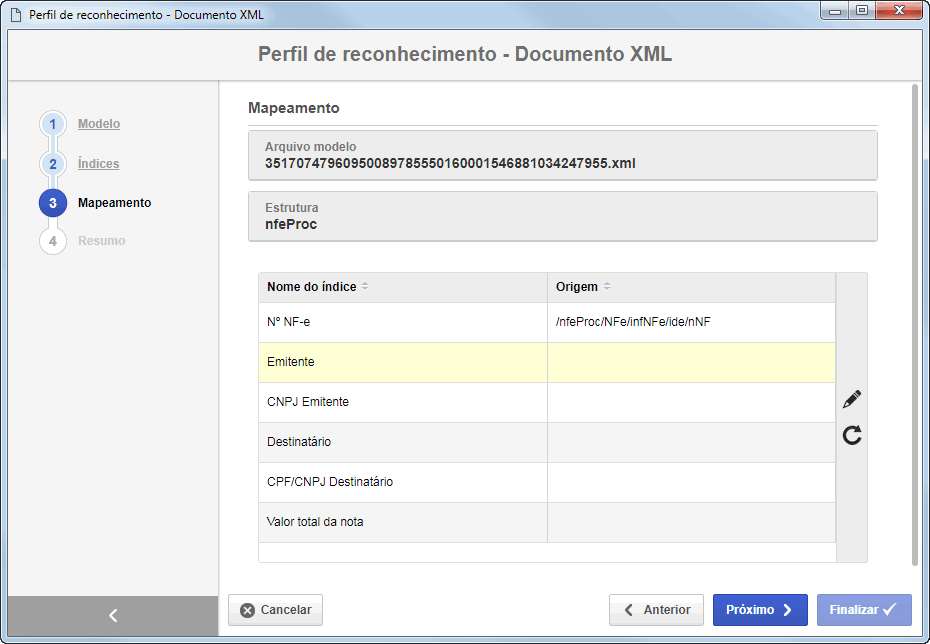Click the Anterior button
This screenshot has height=644, width=930.
[656, 610]
